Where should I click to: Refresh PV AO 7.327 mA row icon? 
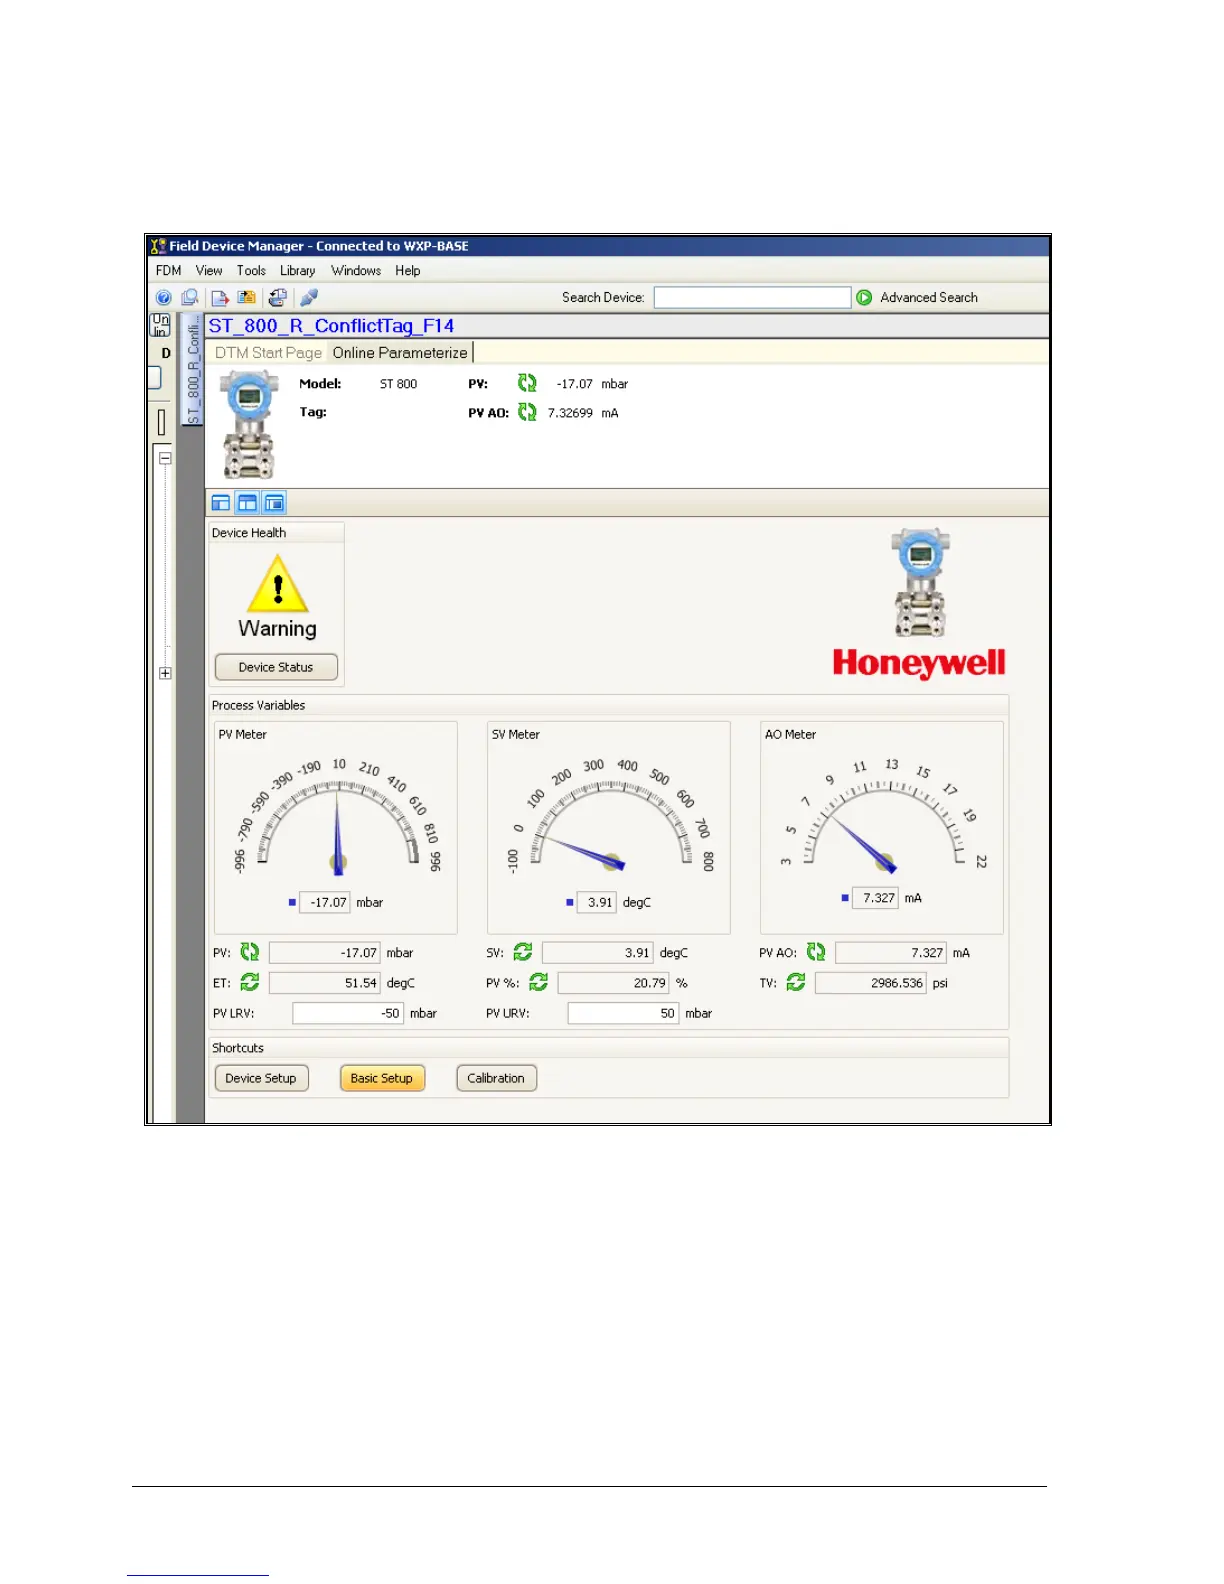pyautogui.click(x=816, y=953)
